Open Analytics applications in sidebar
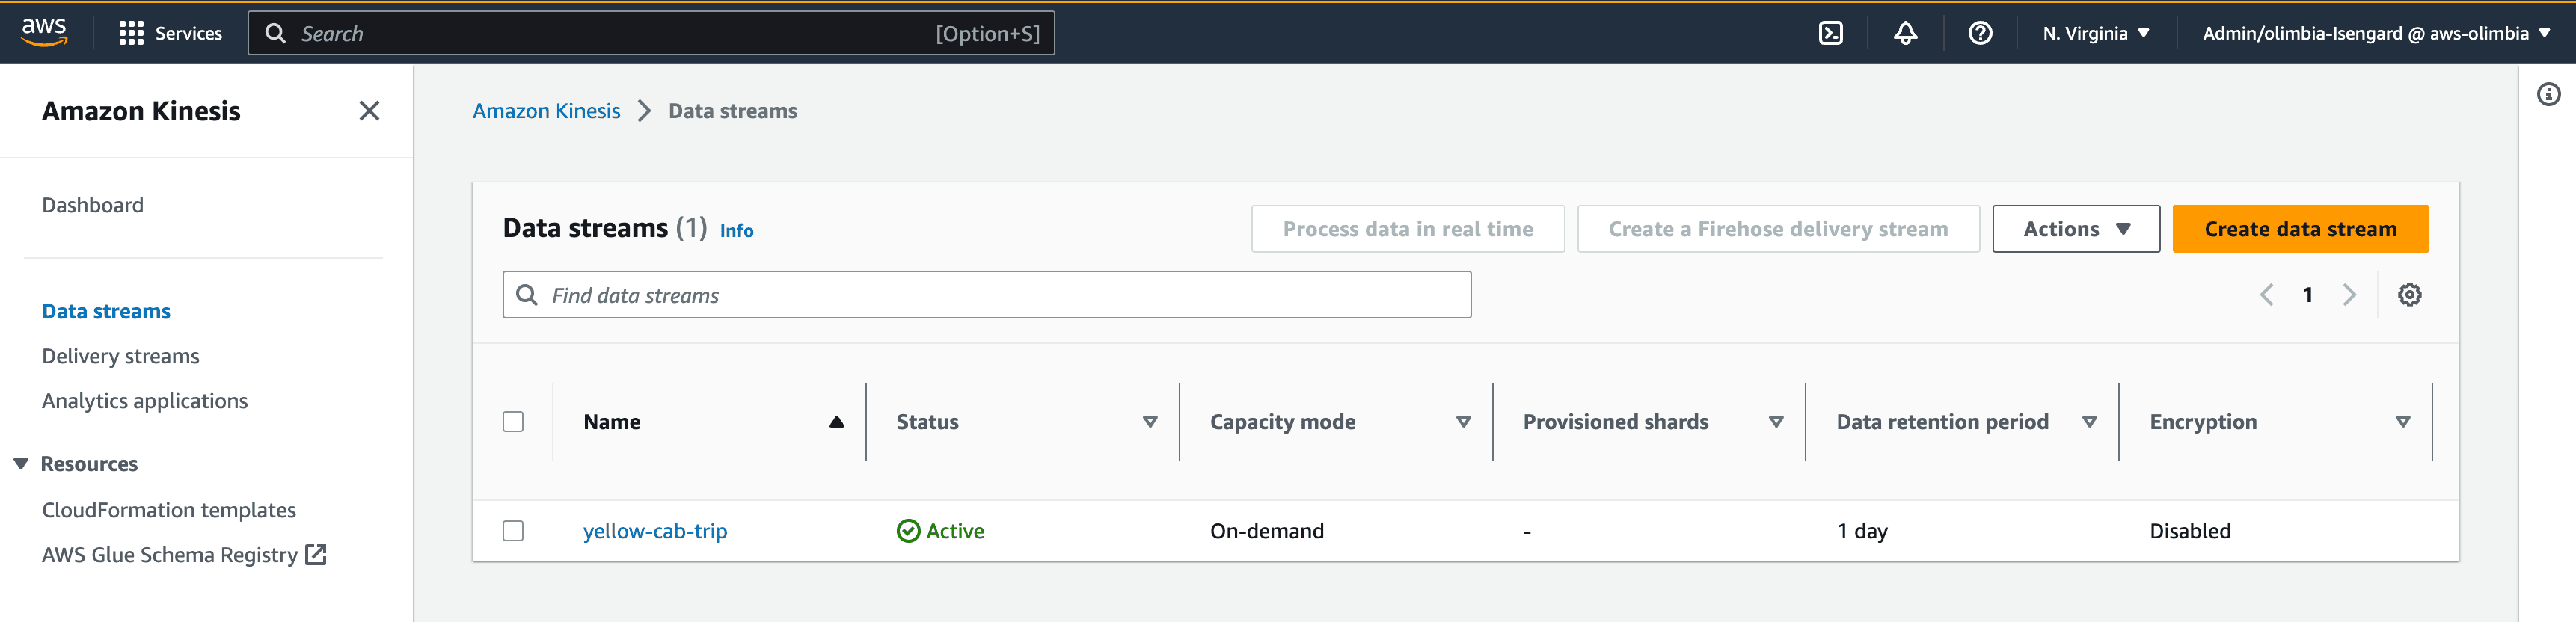2576x622 pixels. [145, 401]
